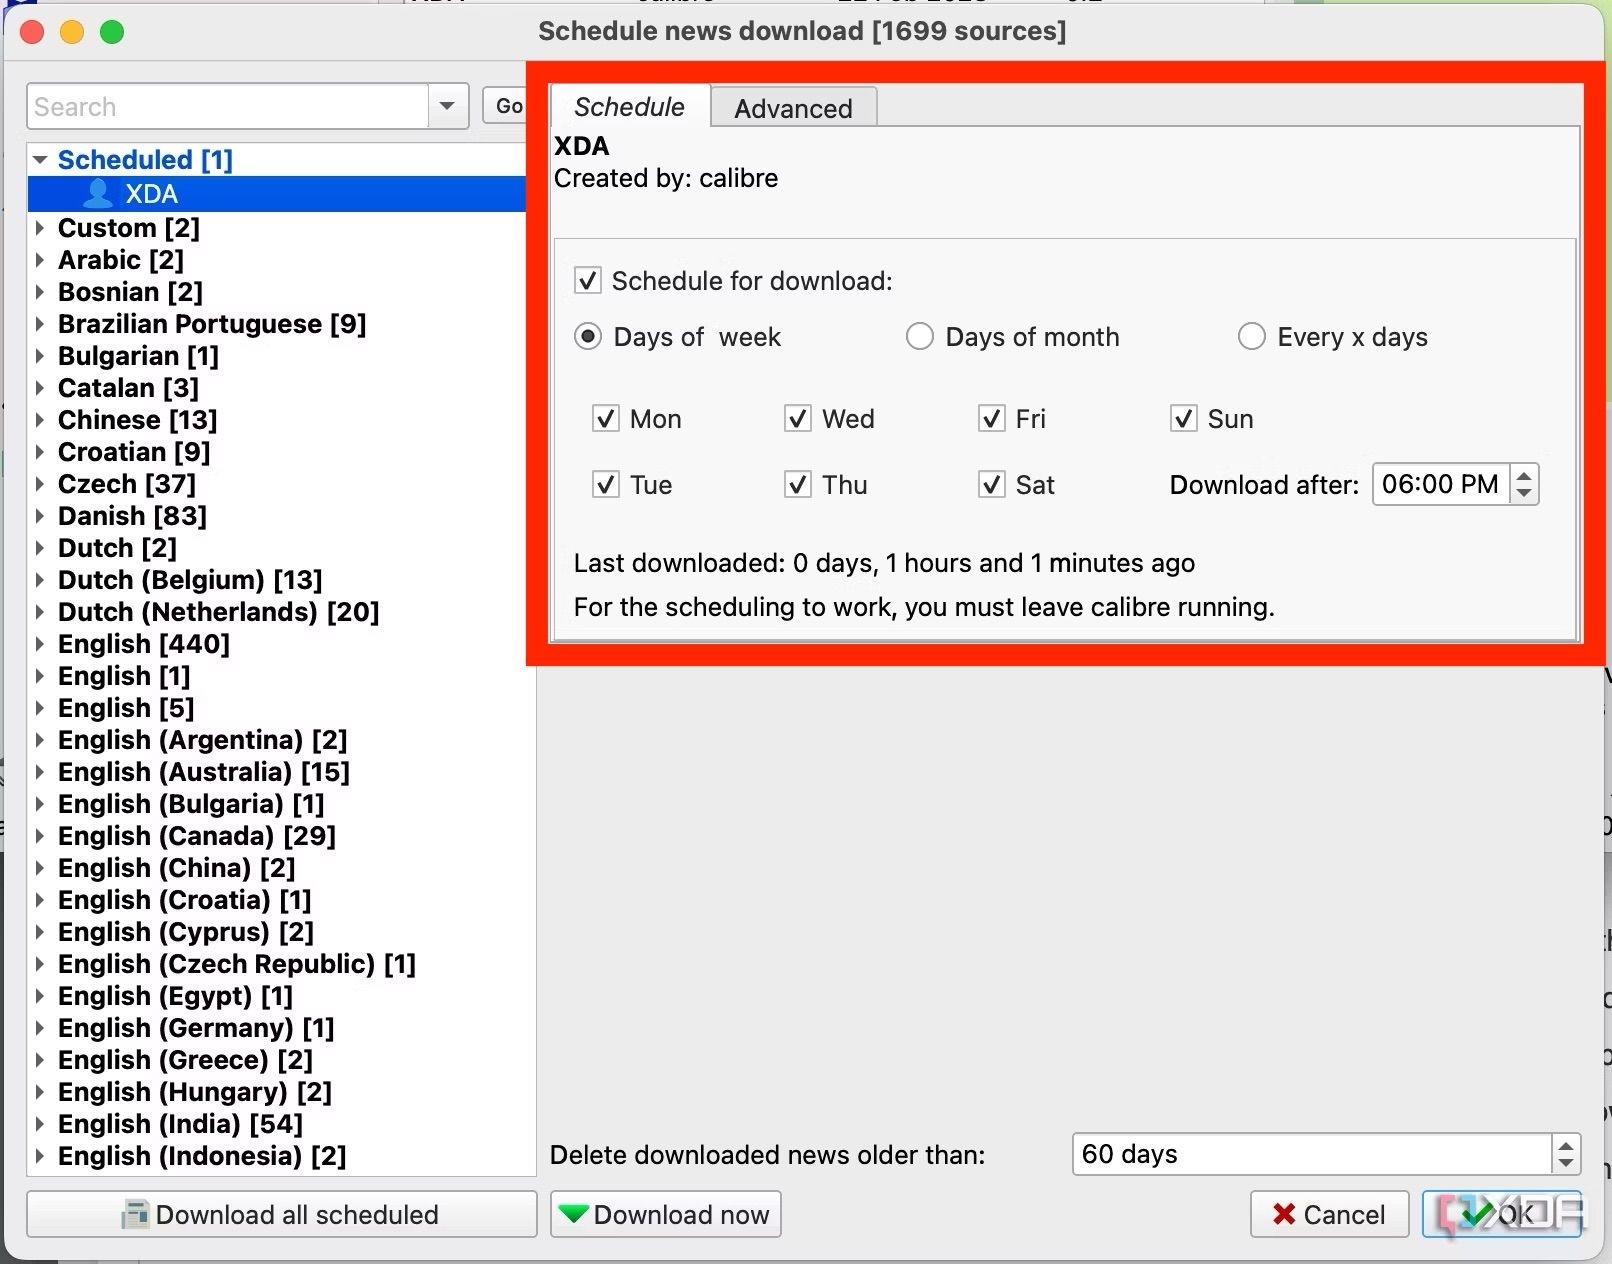Expand Dutch (Netherlands) [20] group
This screenshot has height=1264, width=1612.
point(40,611)
